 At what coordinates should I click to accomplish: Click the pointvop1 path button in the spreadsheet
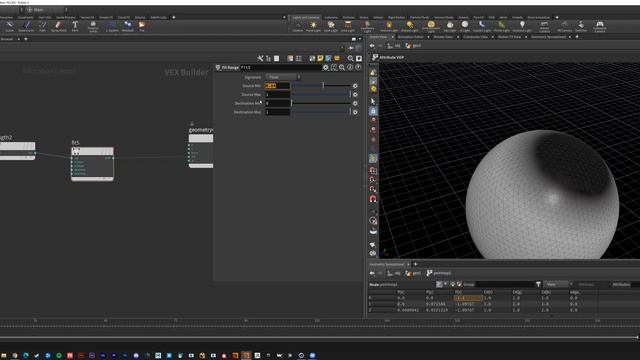tap(439, 273)
